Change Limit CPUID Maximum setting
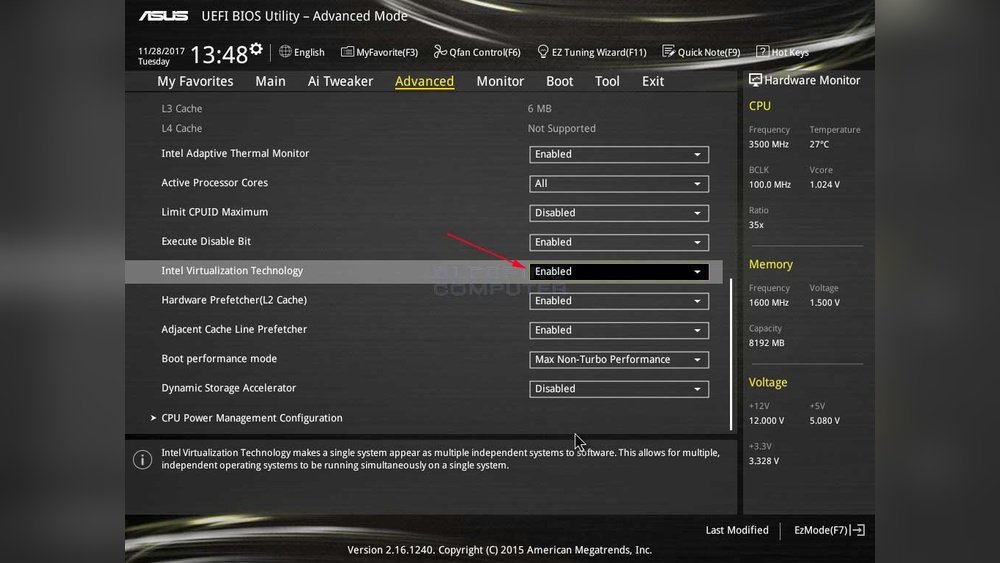This screenshot has height=563, width=1000. tap(618, 213)
